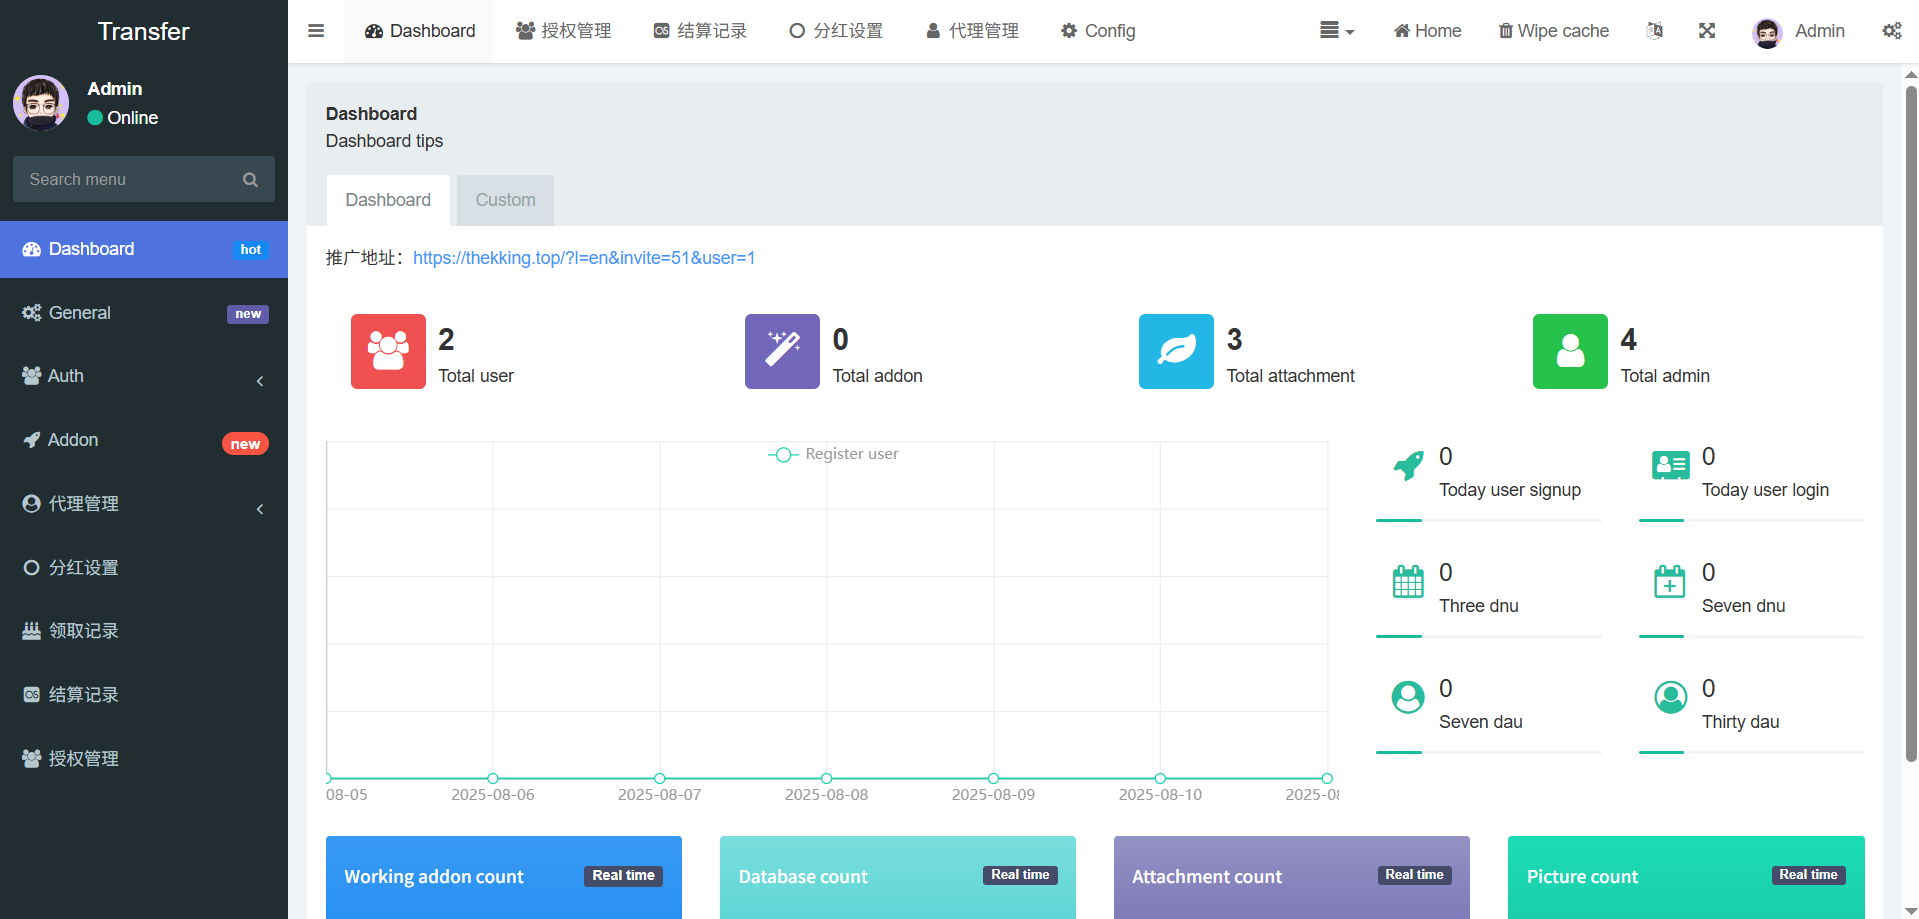The height and width of the screenshot is (919, 1919).
Task: Select the Dashboard panel tab
Action: (x=388, y=200)
